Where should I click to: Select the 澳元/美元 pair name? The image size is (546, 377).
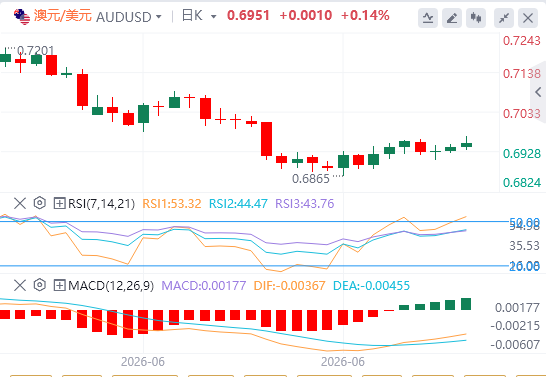(x=63, y=16)
